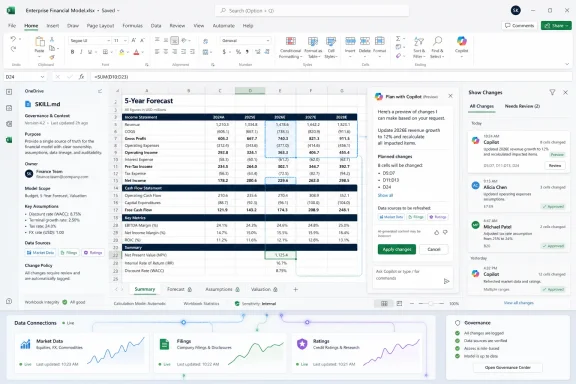Open the General number format dropdown
The width and height of the screenshot is (576, 384).
coord(268,41)
